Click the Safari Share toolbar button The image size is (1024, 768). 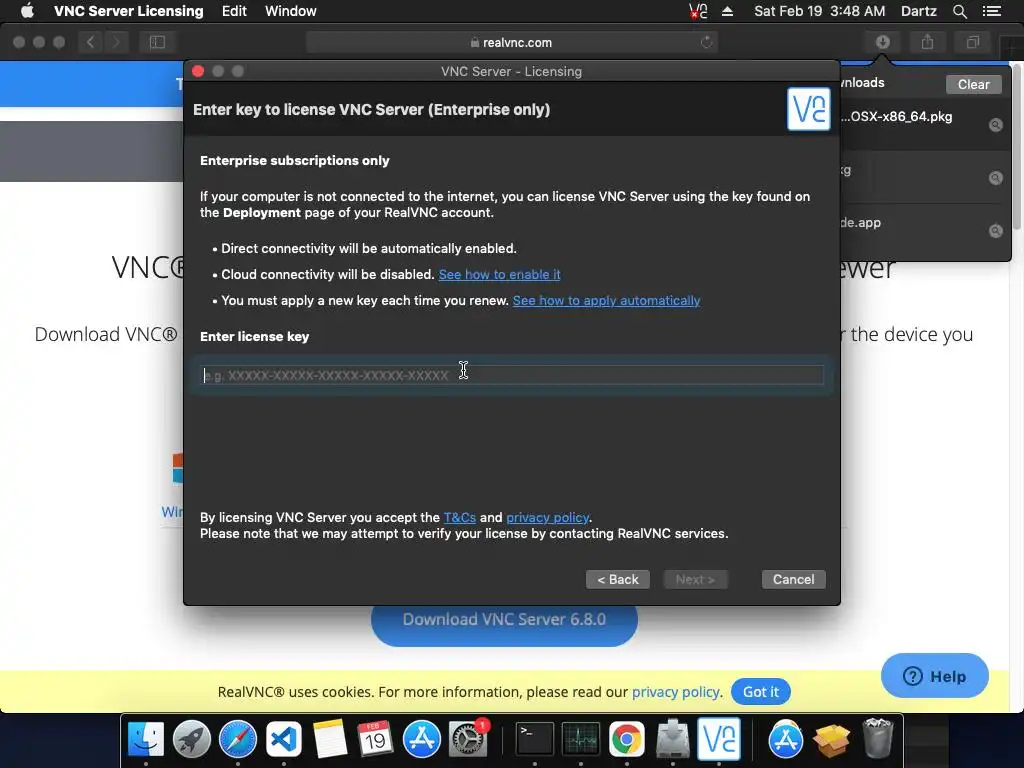(x=927, y=42)
